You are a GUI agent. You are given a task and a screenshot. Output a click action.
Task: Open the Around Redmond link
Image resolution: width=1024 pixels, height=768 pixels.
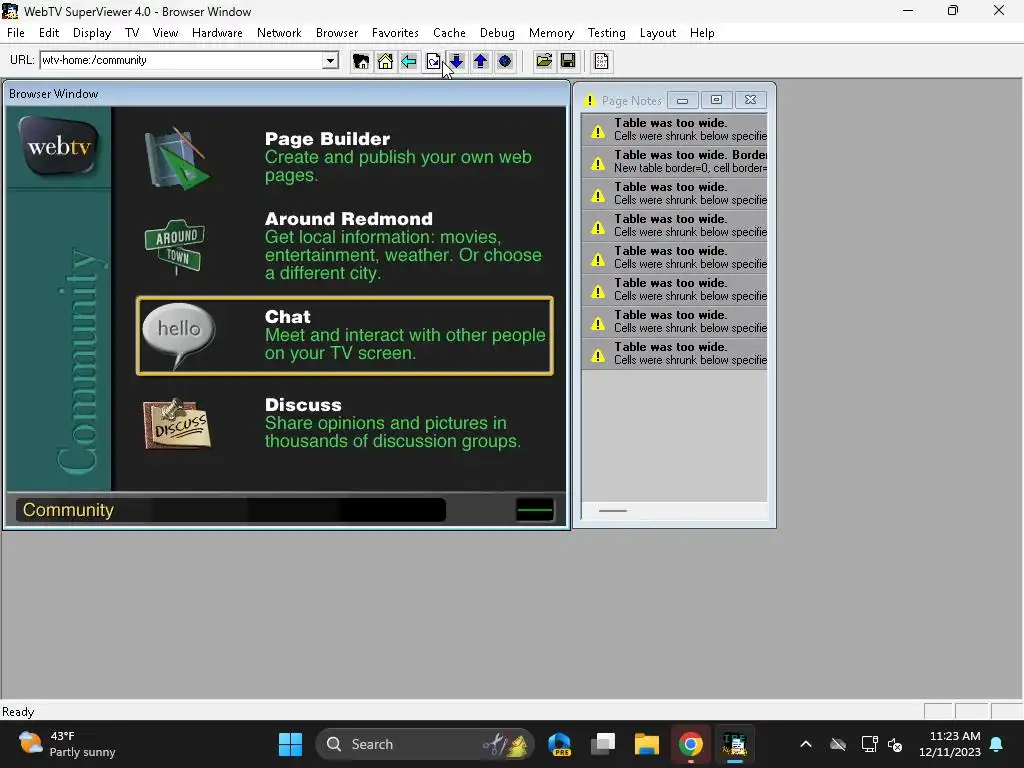[349, 218]
